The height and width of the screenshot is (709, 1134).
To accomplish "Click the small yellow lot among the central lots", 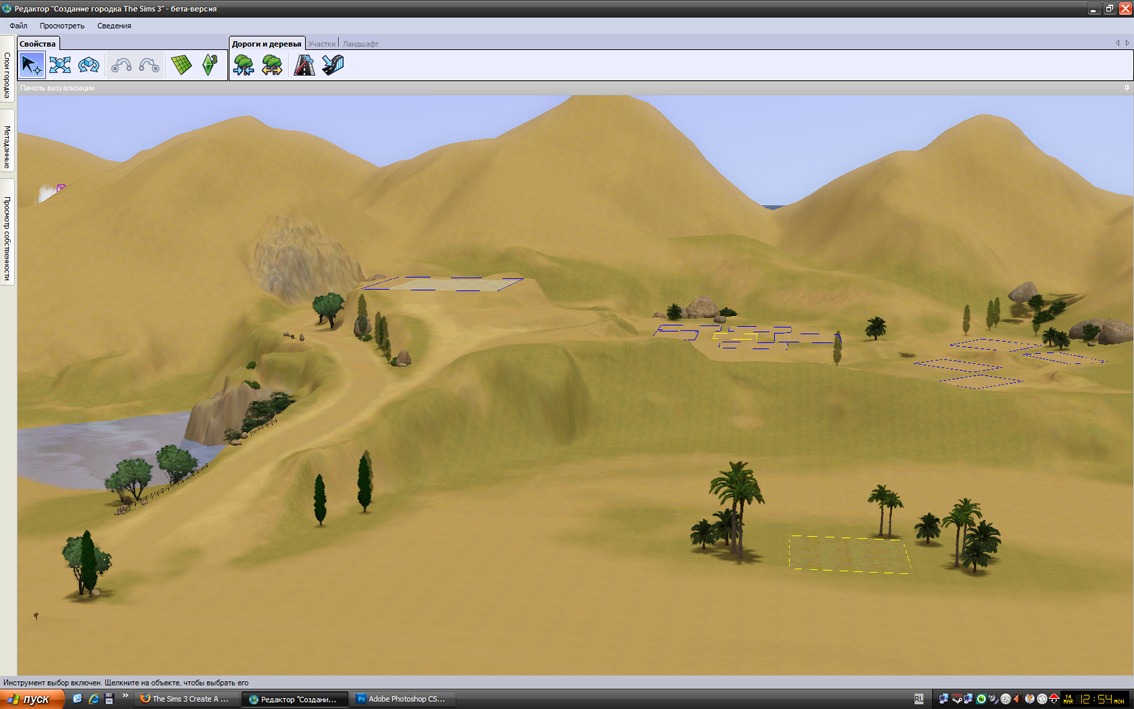I will click(734, 335).
